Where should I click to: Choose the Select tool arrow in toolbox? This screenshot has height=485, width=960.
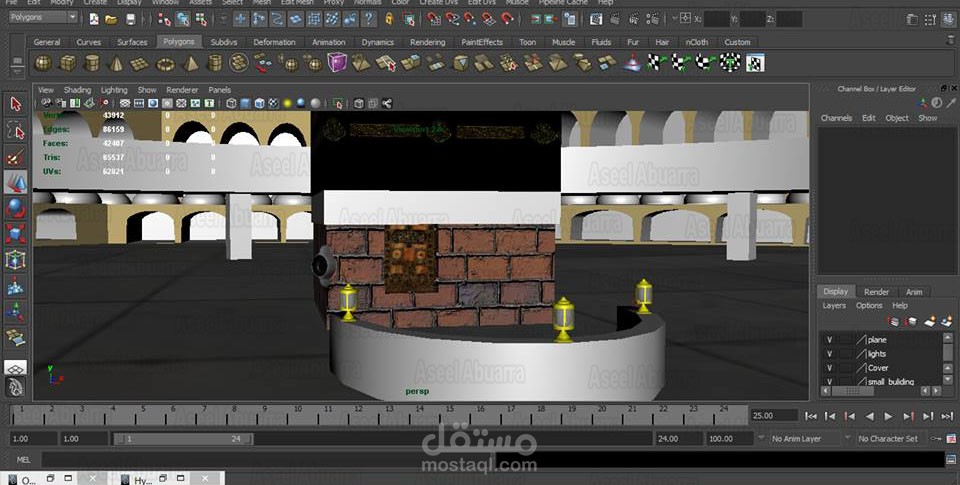coord(15,104)
